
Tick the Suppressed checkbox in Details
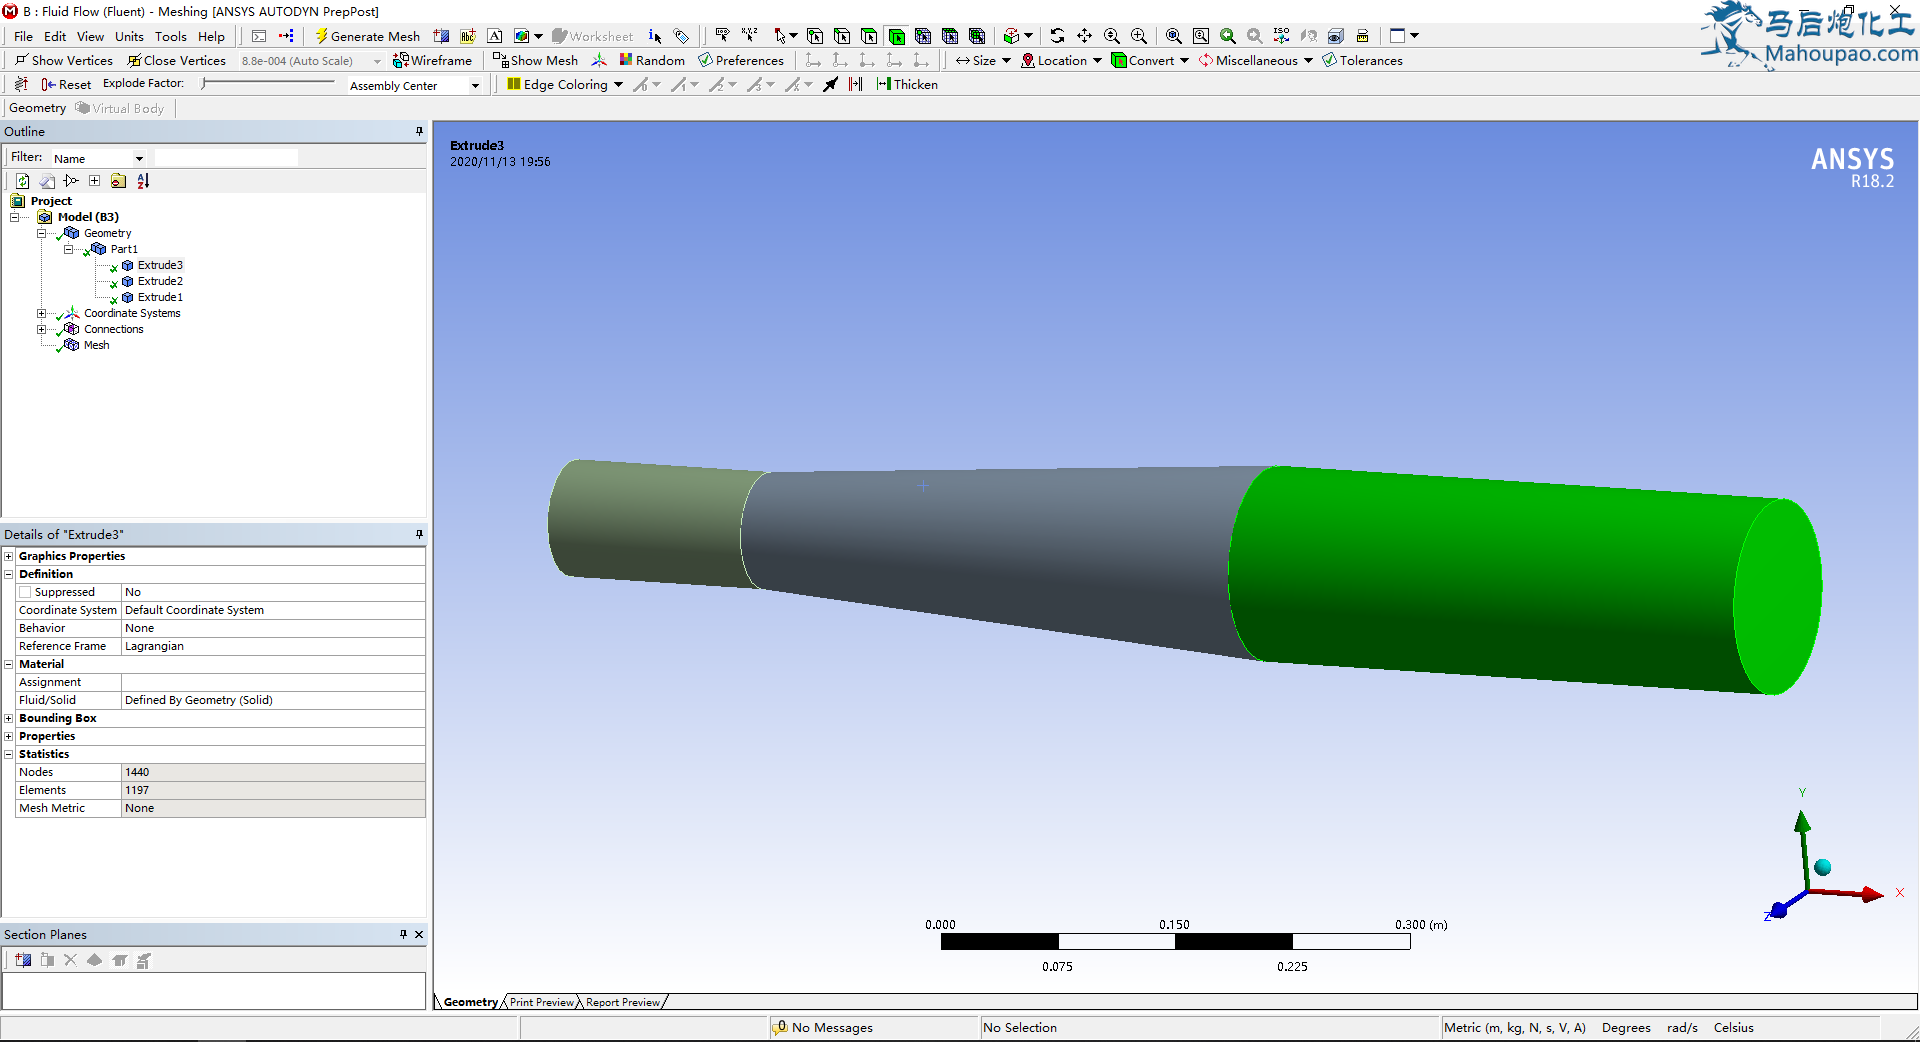point(25,592)
